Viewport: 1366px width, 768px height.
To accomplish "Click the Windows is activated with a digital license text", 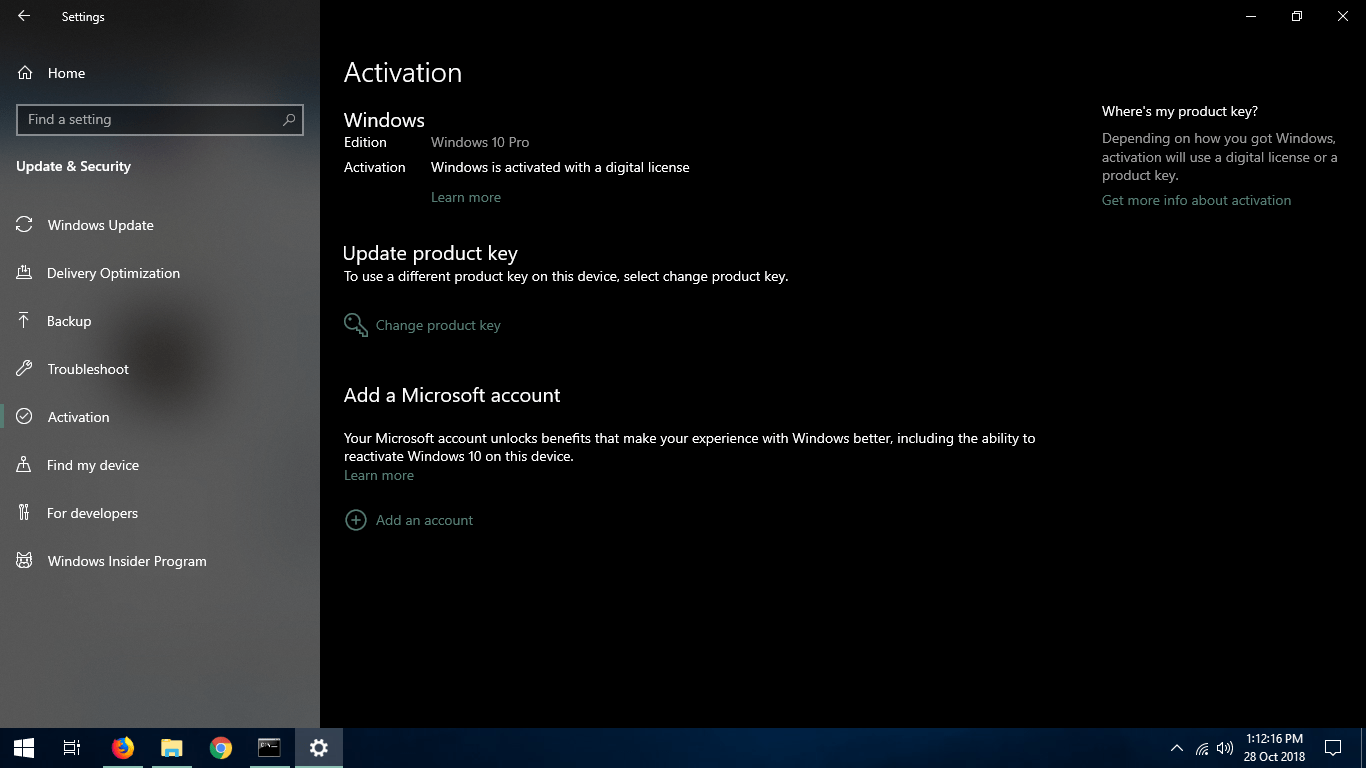I will [560, 167].
